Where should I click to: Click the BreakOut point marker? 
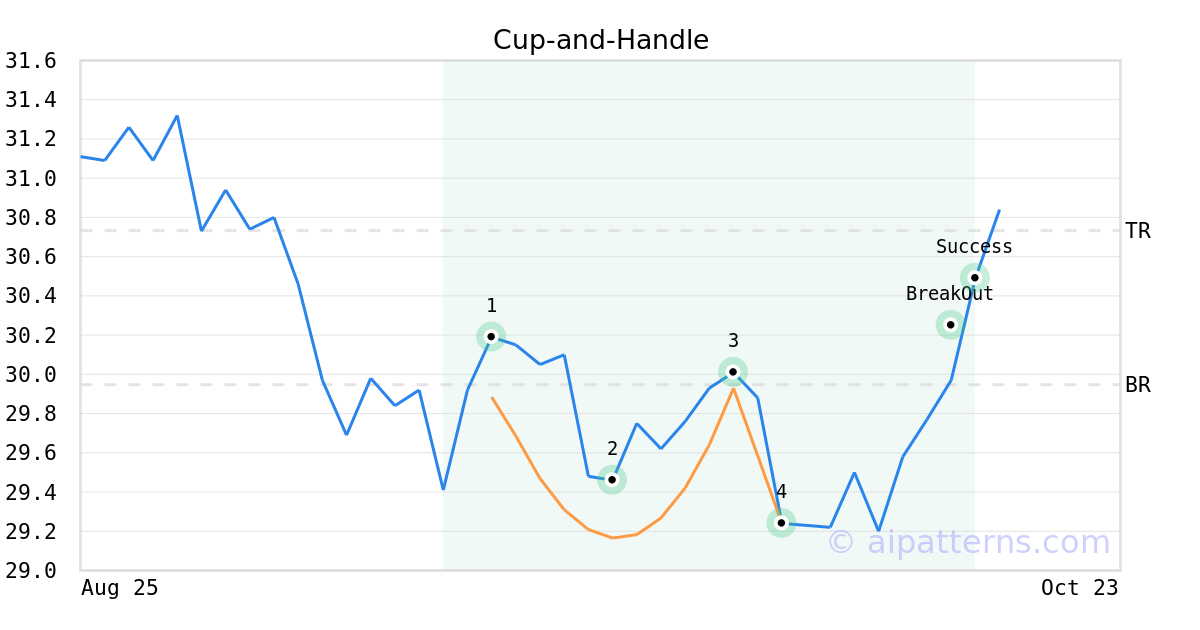point(950,324)
